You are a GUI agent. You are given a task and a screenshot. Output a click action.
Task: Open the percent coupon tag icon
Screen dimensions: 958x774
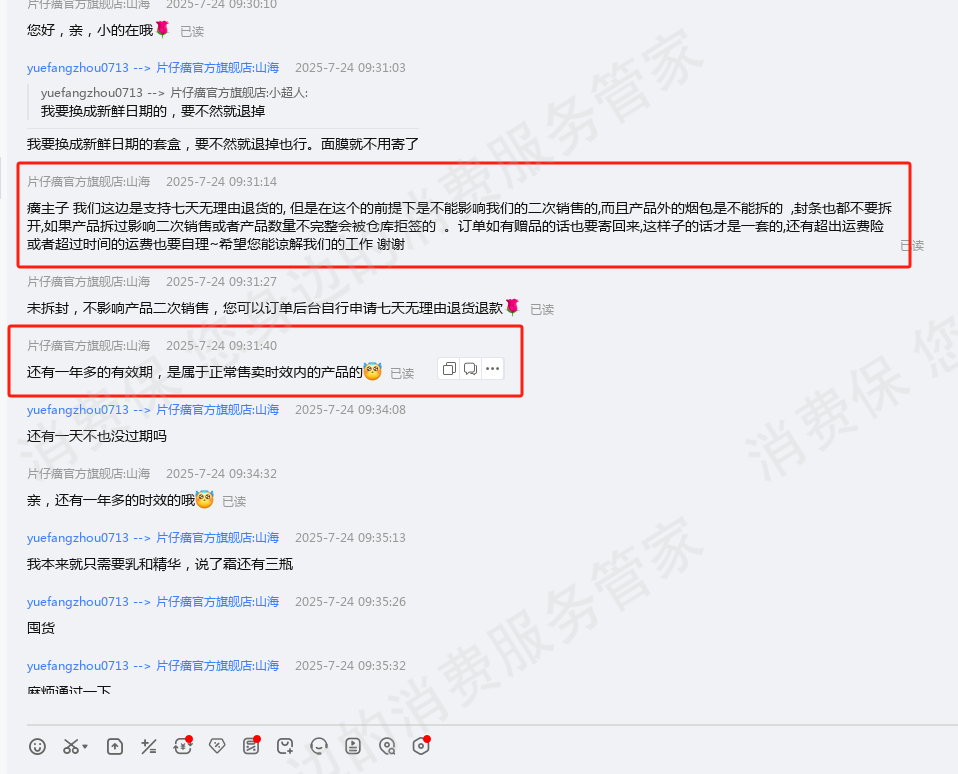[217, 746]
